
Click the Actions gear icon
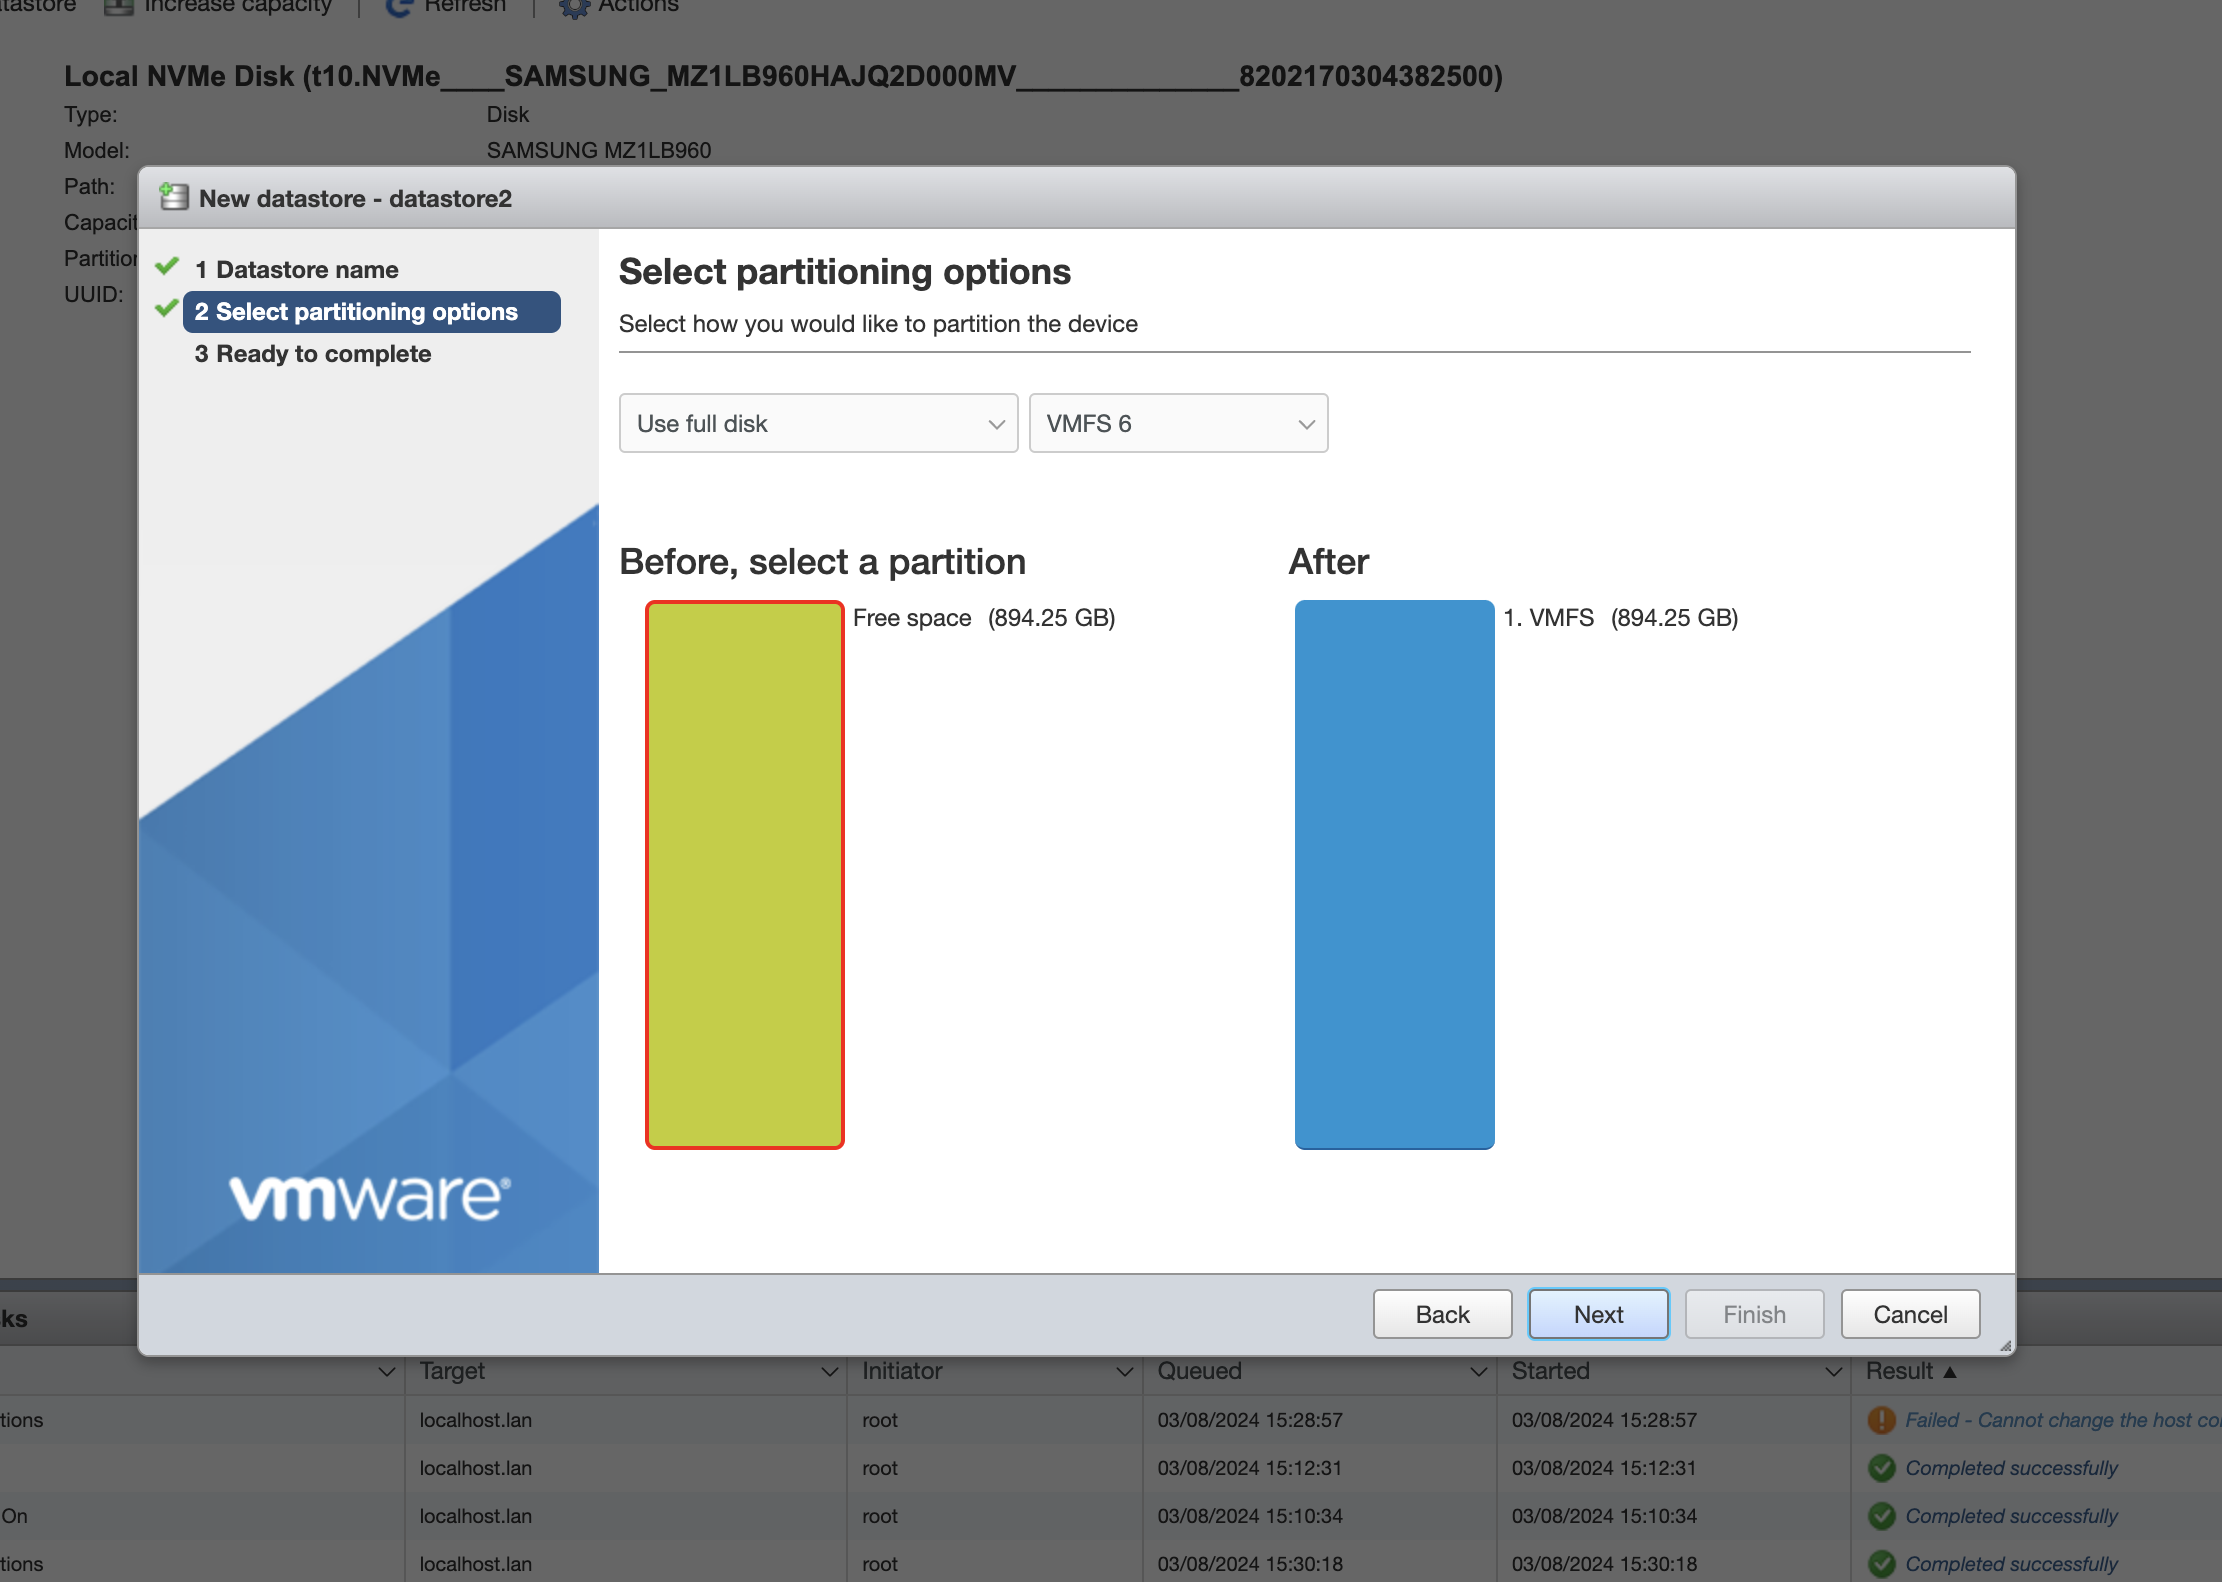[574, 7]
